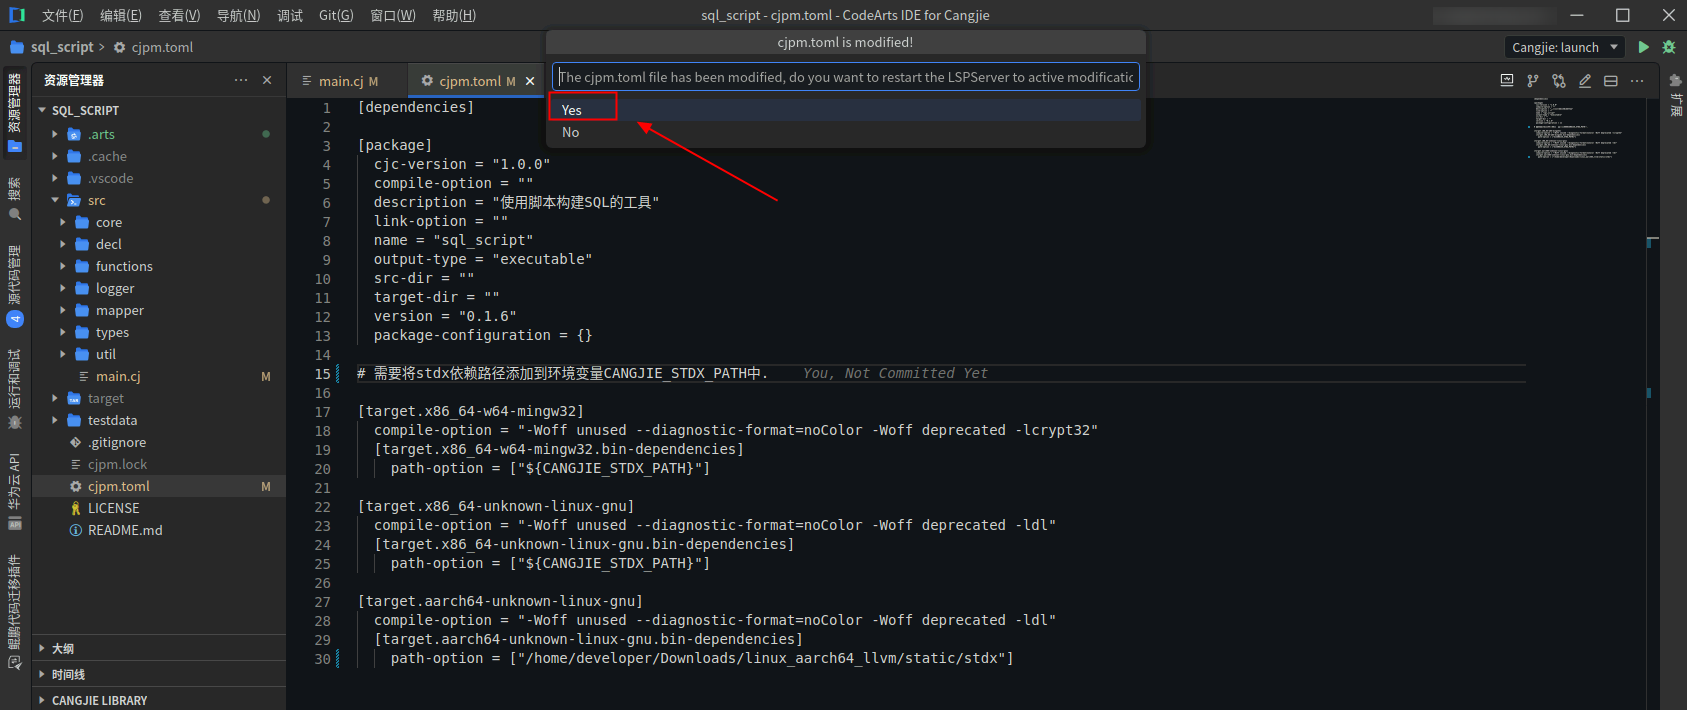Close the cjpm.toml editor tab
This screenshot has width=1687, height=710.
(x=530, y=81)
